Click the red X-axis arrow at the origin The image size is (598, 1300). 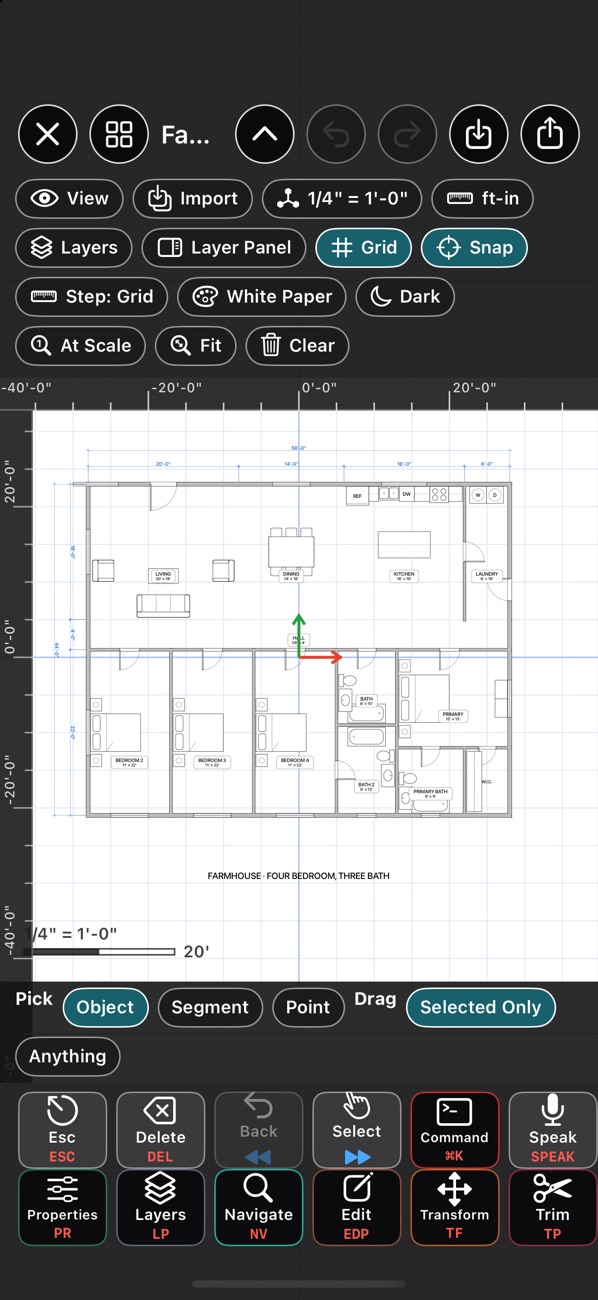[322, 657]
